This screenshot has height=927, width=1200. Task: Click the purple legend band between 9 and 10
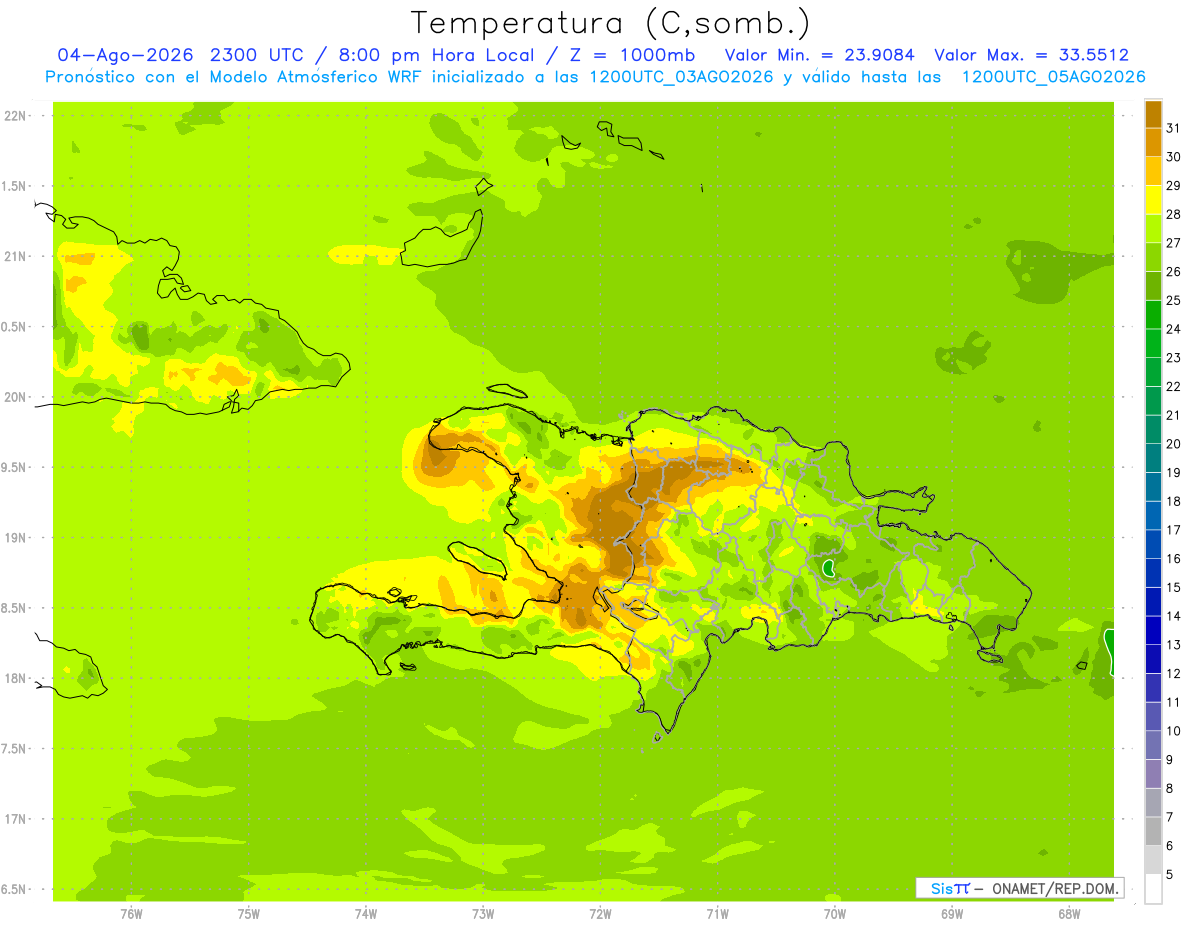point(1153,745)
